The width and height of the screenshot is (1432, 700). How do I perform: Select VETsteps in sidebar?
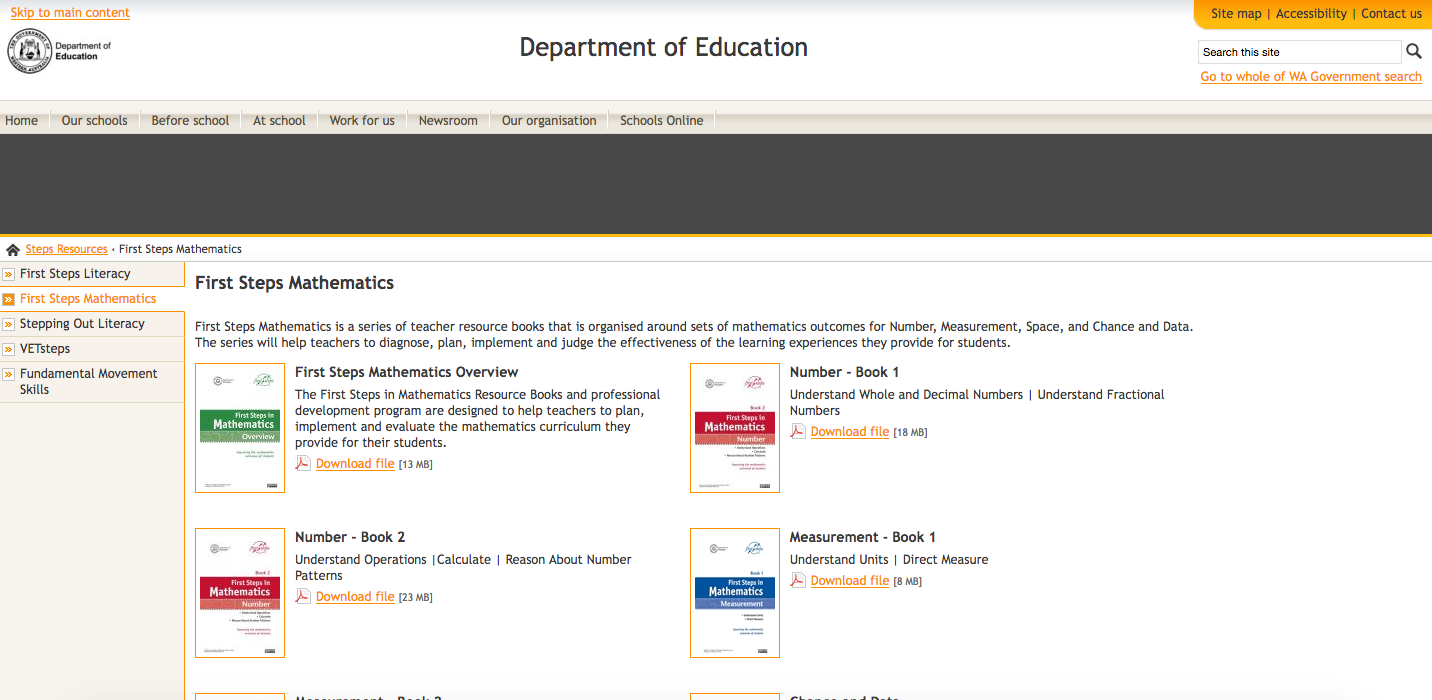tap(45, 349)
